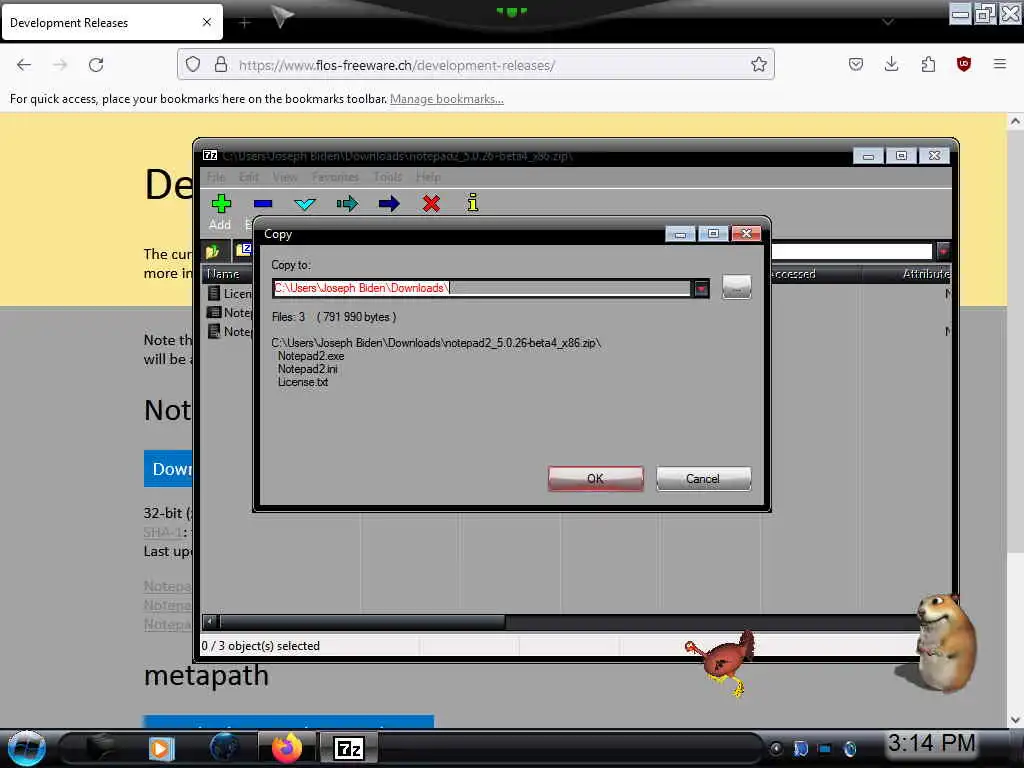Click the Copy to path input field
Image resolution: width=1024 pixels, height=768 pixels.
pyautogui.click(x=482, y=288)
